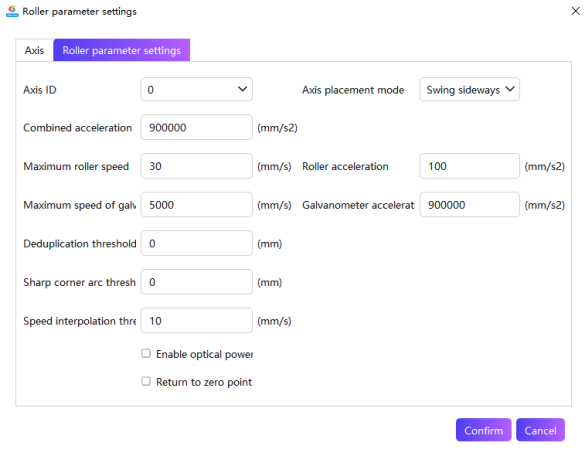Click the Cancel button

tap(540, 430)
